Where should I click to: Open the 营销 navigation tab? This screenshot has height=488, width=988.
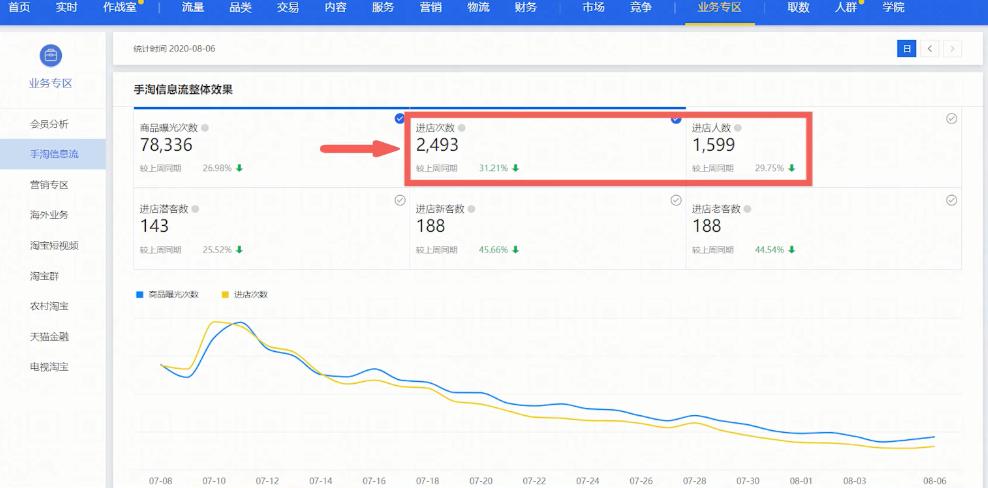click(430, 8)
